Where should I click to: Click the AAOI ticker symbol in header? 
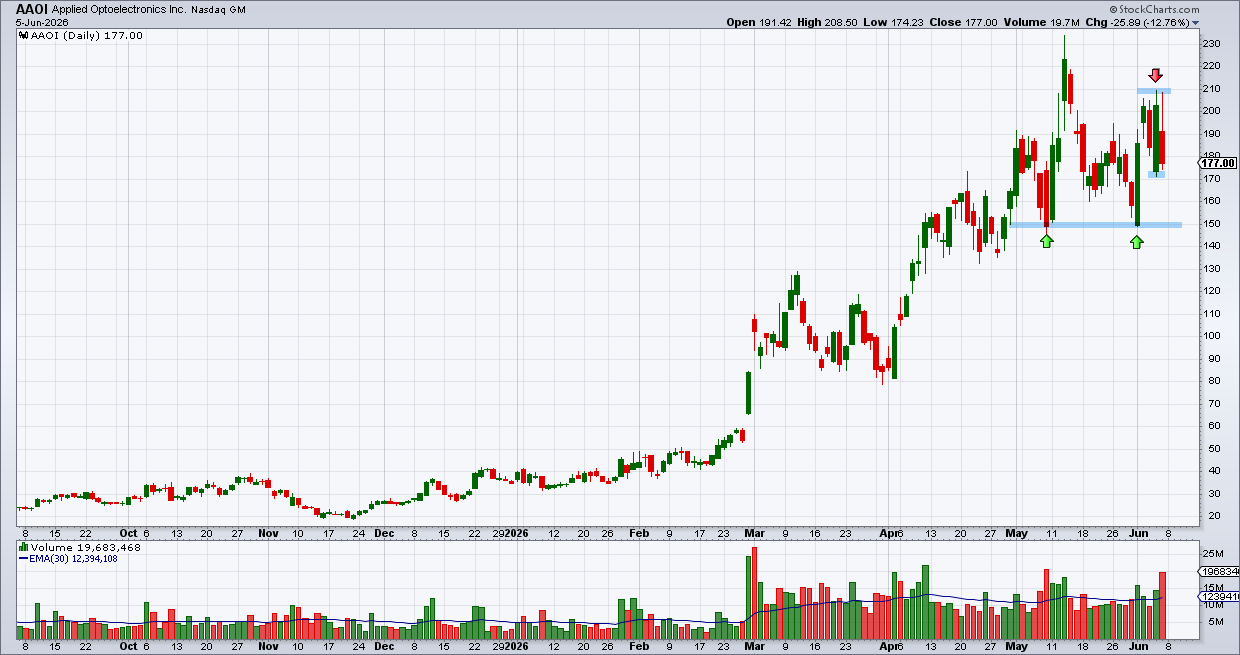coord(32,8)
